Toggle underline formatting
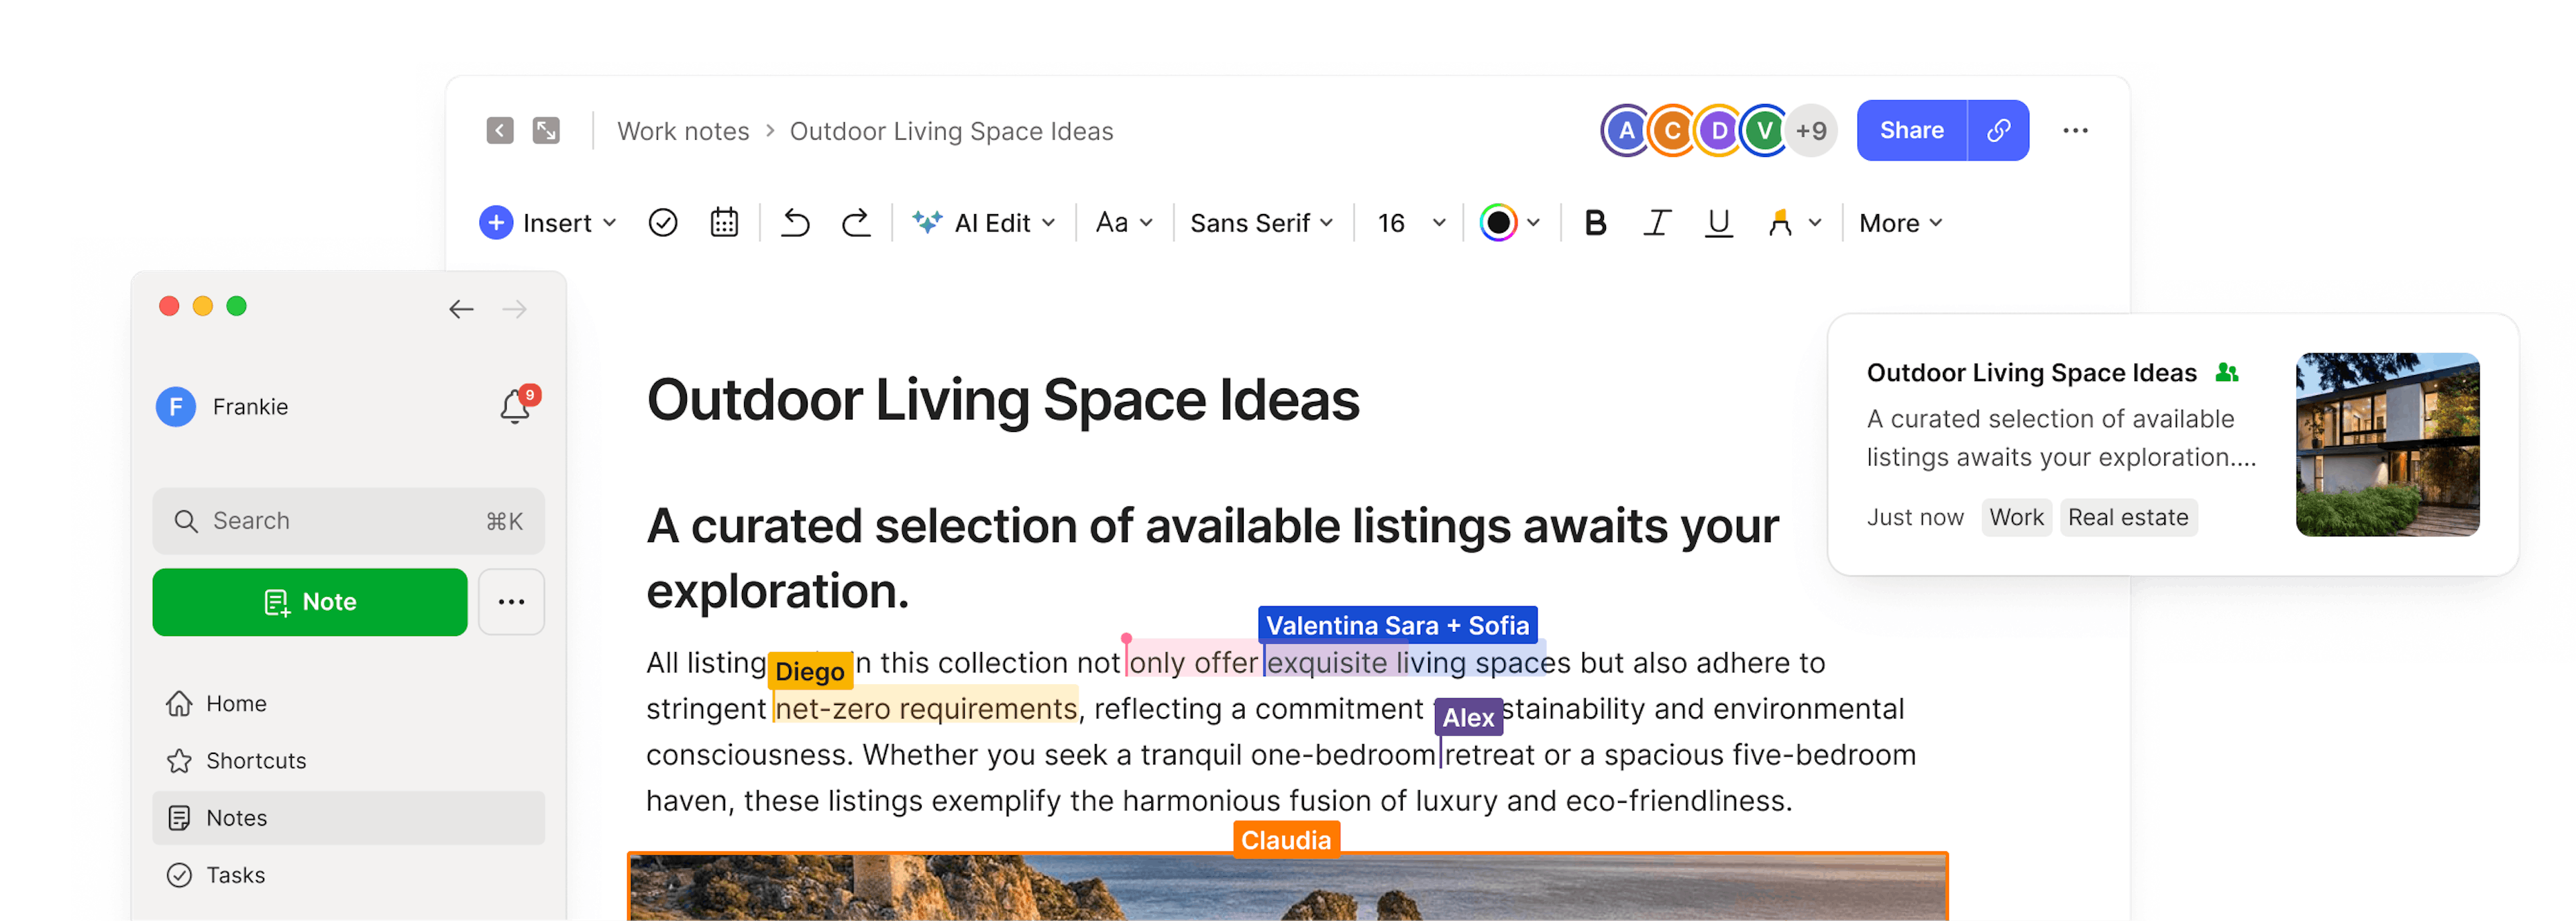Viewport: 2576px width, 921px height. pos(1718,222)
